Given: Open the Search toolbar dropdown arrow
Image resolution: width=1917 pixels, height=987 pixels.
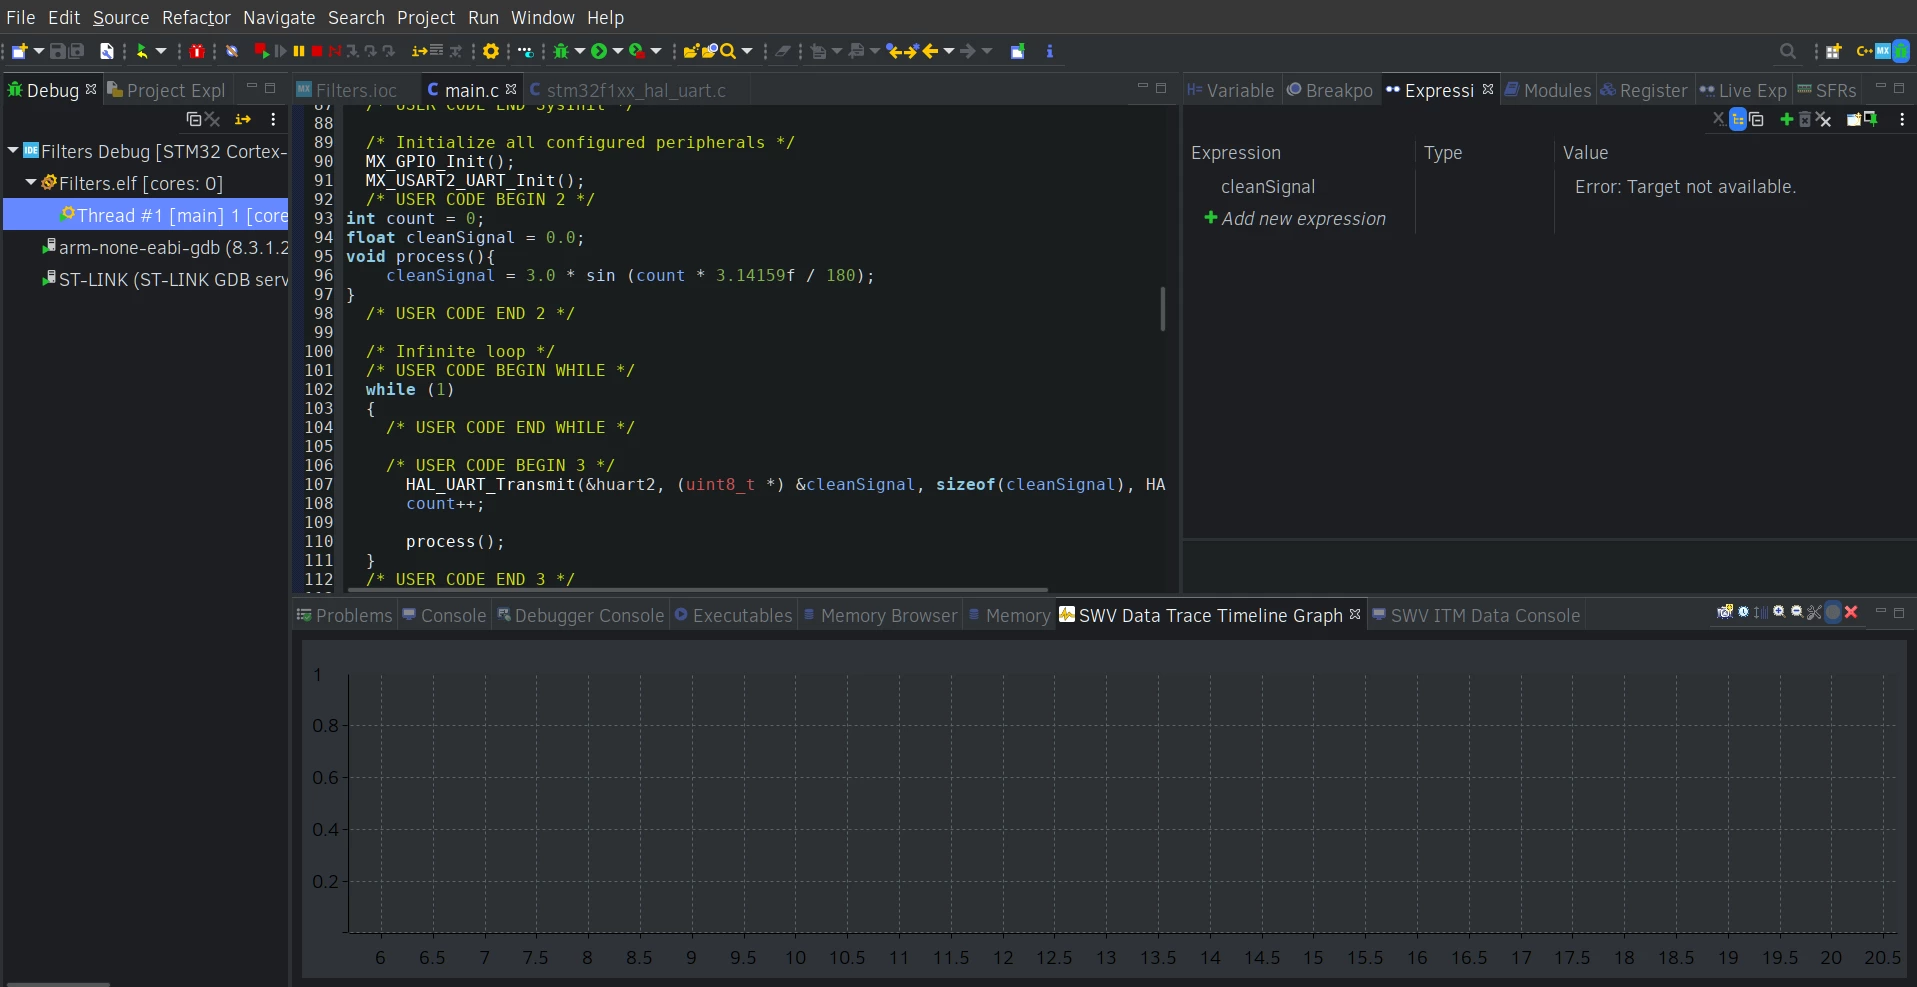Looking at the screenshot, I should [x=747, y=51].
